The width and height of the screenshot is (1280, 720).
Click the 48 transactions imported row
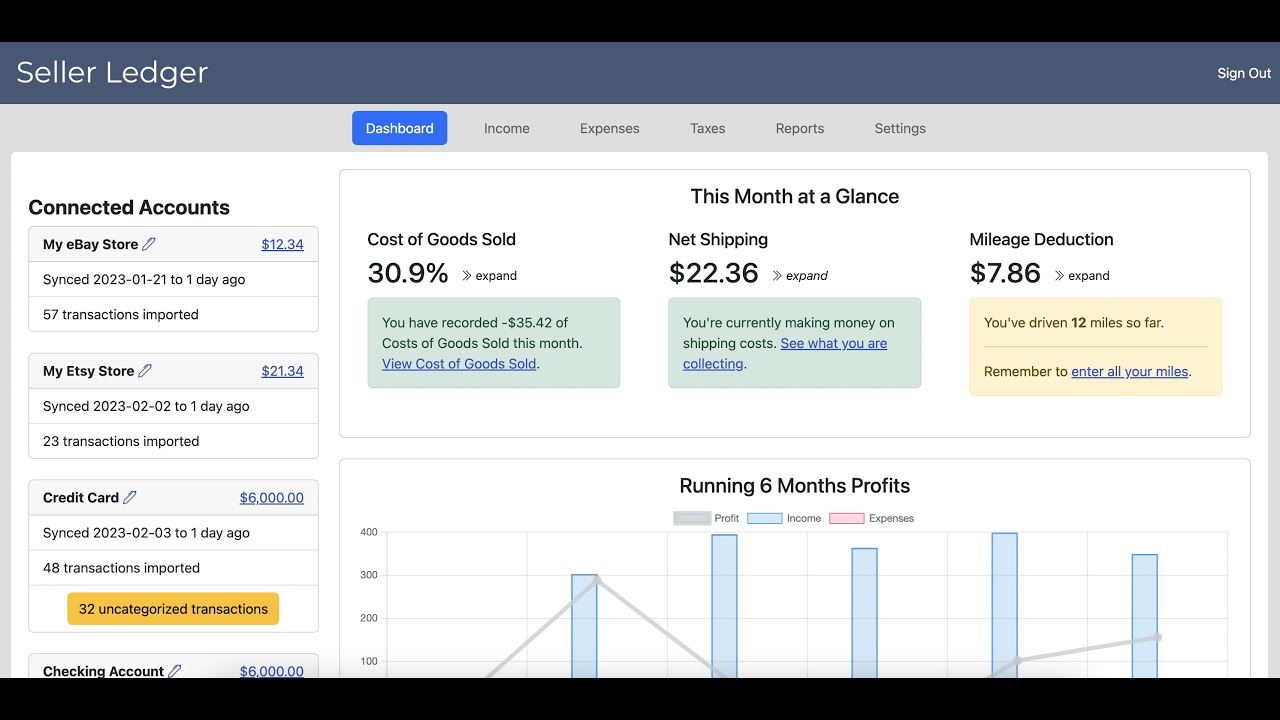(173, 568)
